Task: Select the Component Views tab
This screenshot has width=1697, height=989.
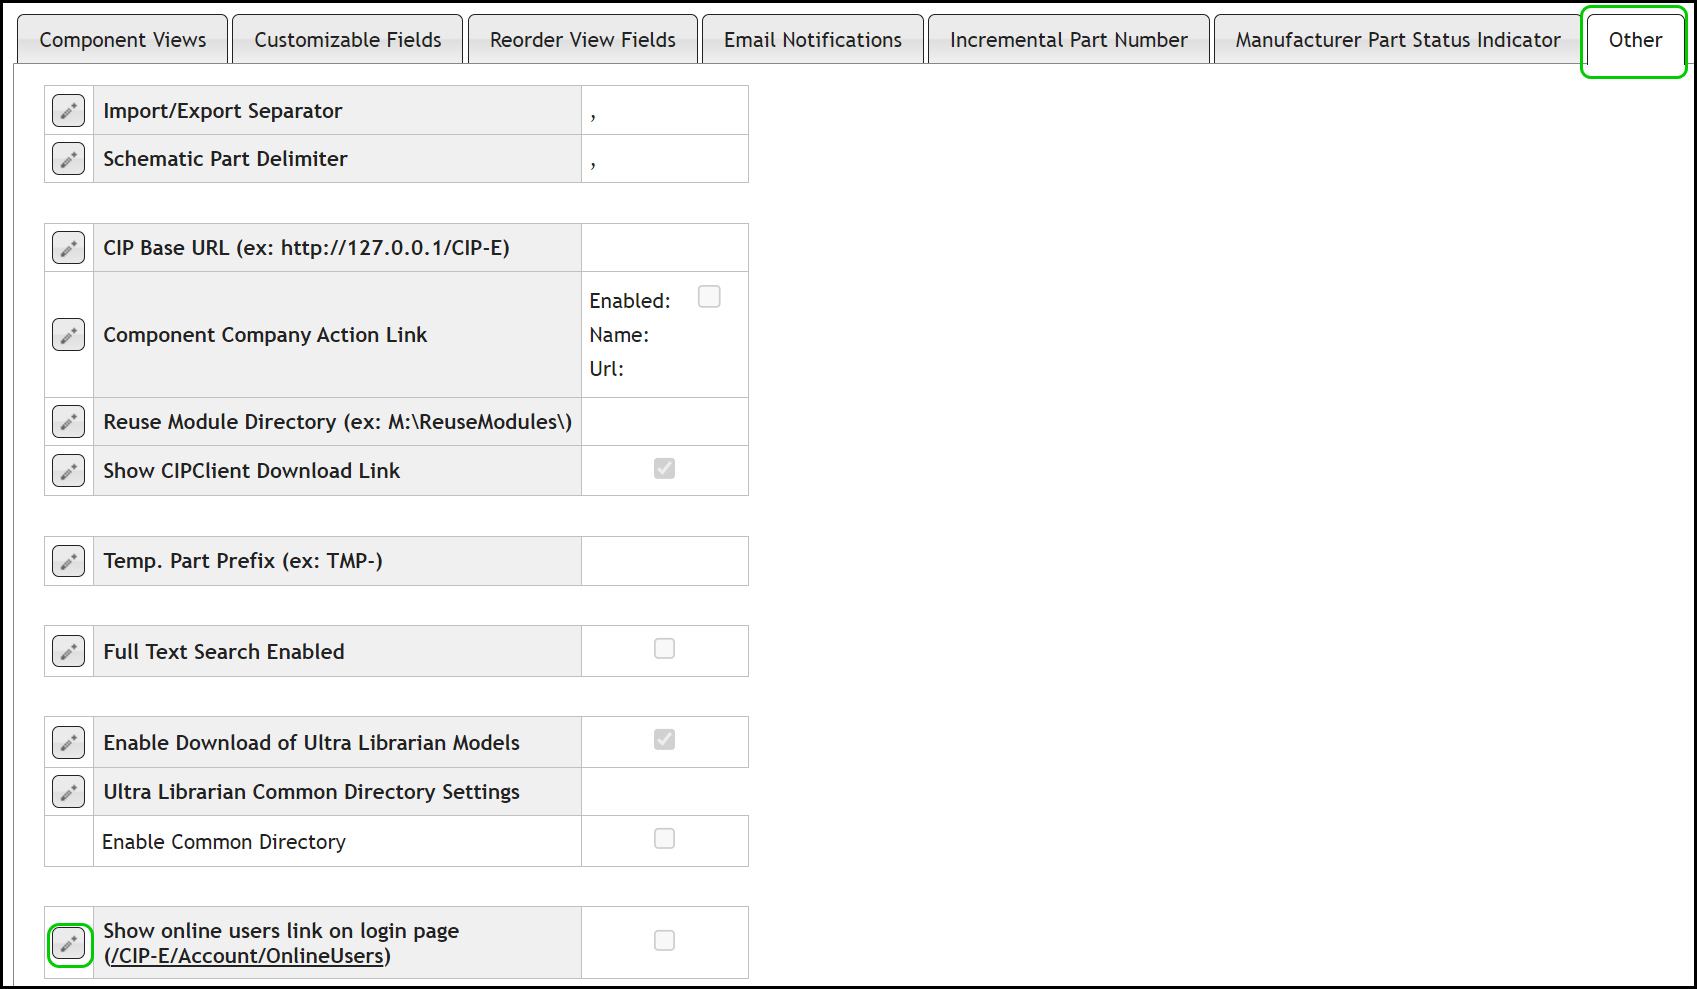Action: pos(121,39)
